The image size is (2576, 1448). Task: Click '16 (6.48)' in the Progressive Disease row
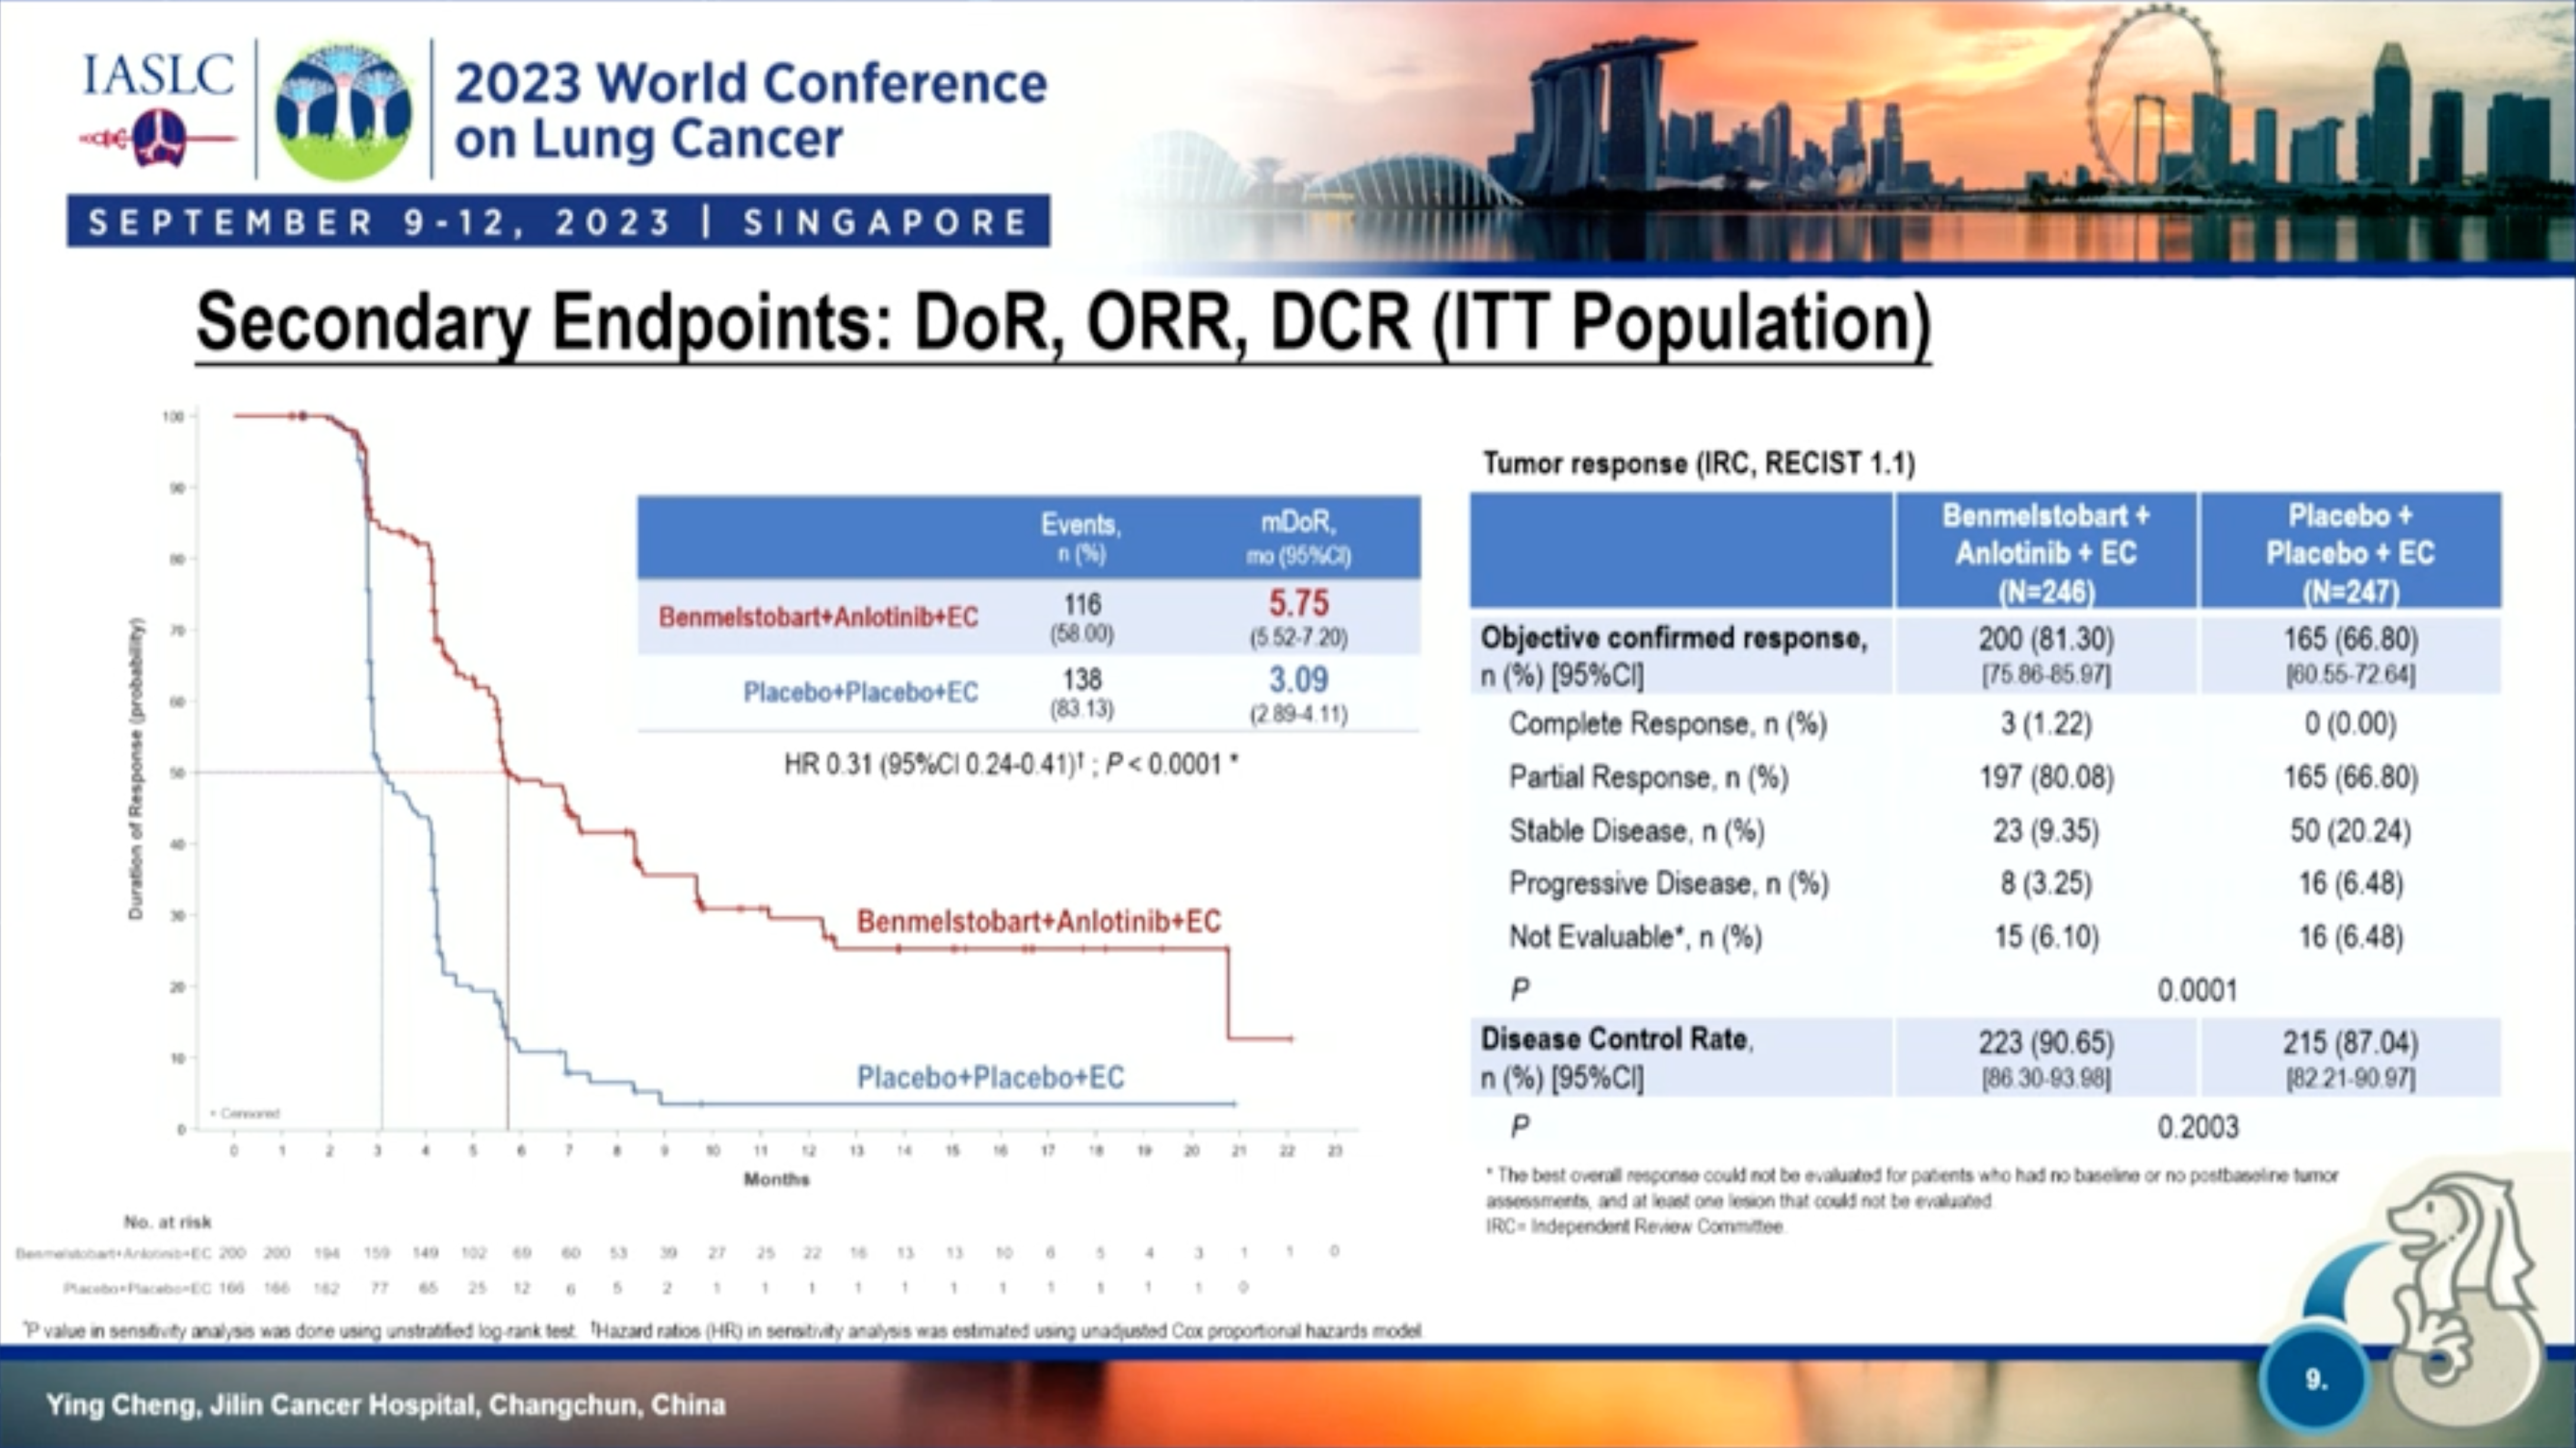2350,884
